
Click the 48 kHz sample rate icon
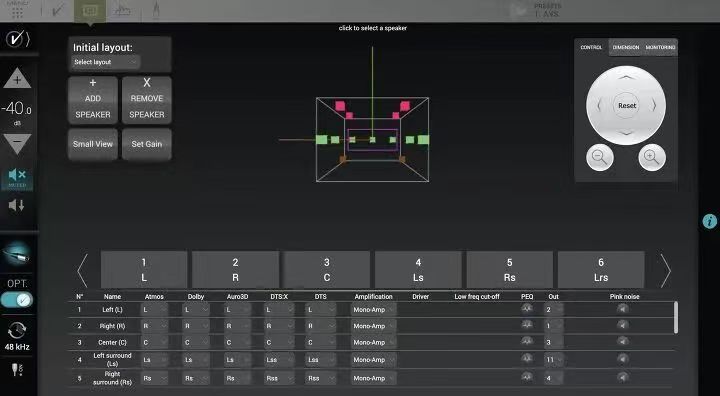point(17,335)
